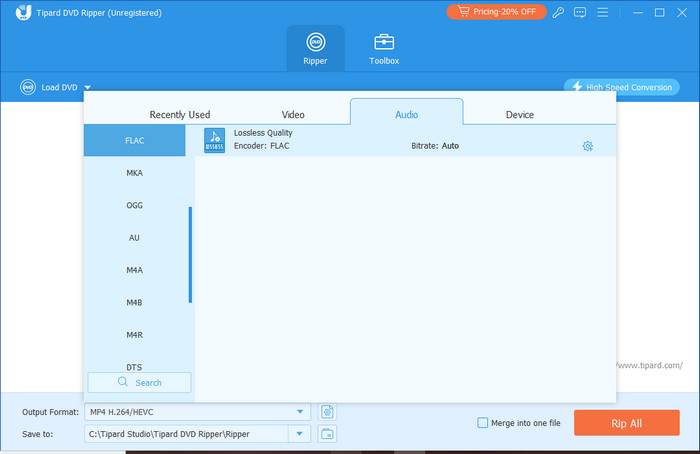Screen dimensions: 700x454
Task: Select FLAC format in the list
Action: click(x=134, y=140)
